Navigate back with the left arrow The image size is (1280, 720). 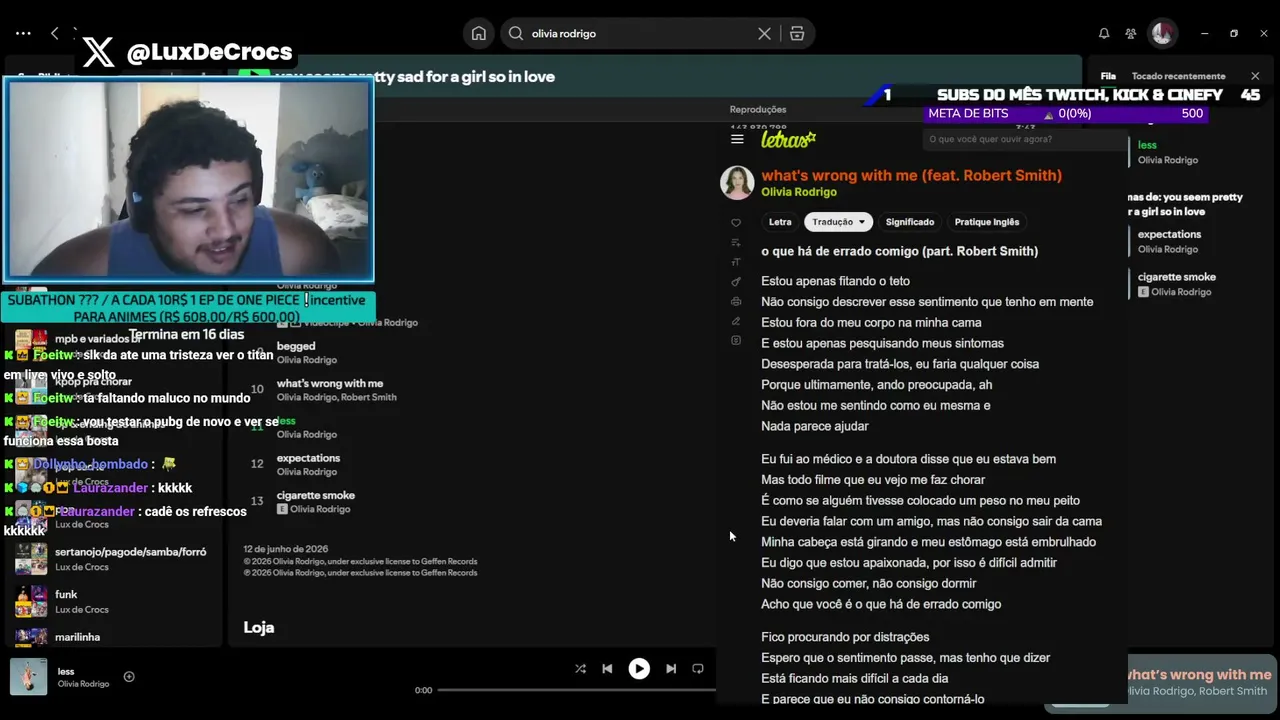[x=55, y=33]
